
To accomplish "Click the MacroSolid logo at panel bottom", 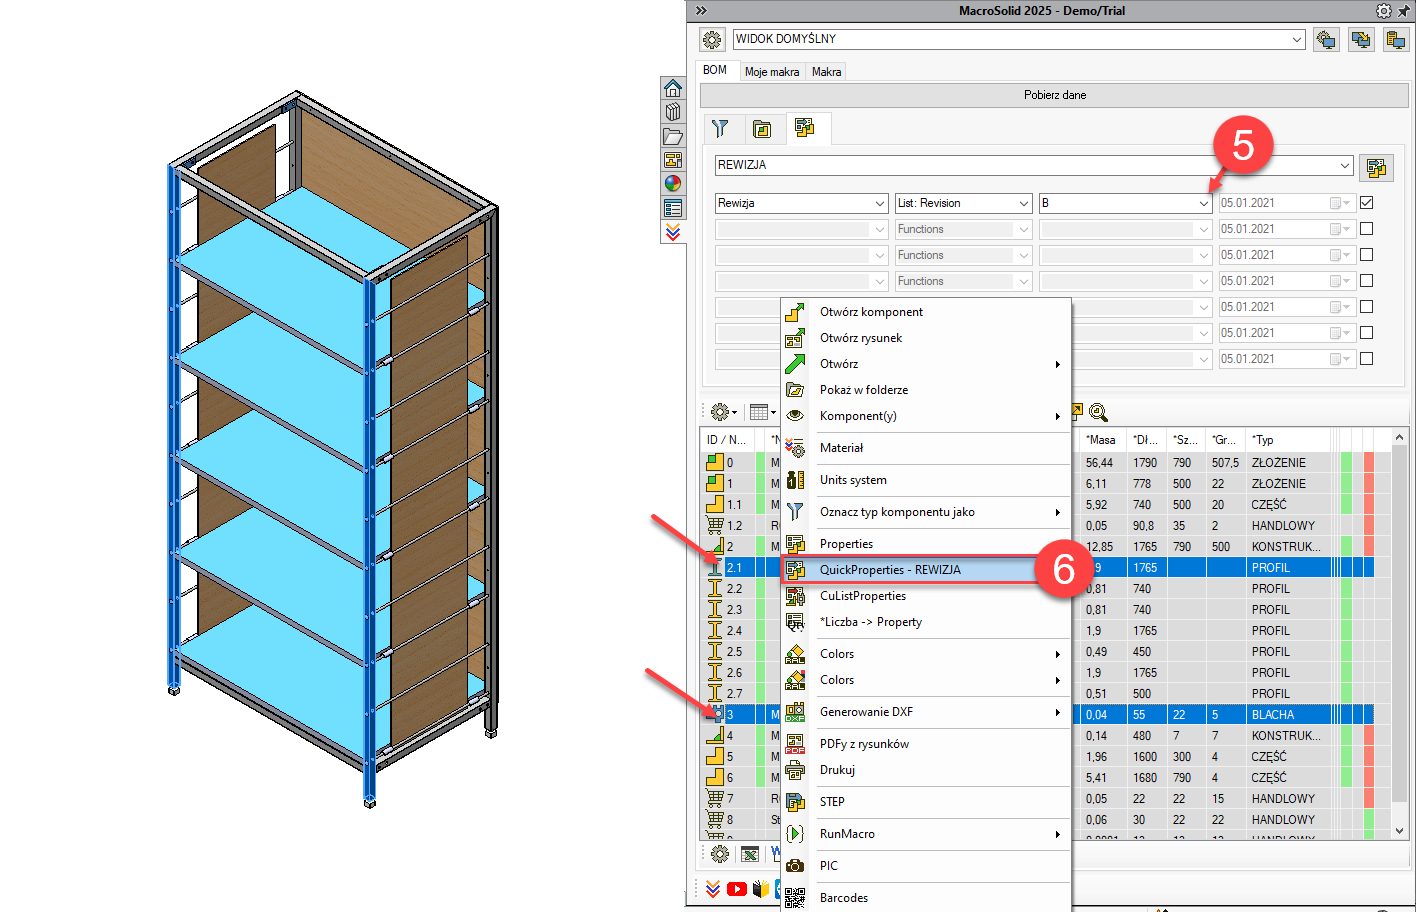I will click(x=713, y=889).
